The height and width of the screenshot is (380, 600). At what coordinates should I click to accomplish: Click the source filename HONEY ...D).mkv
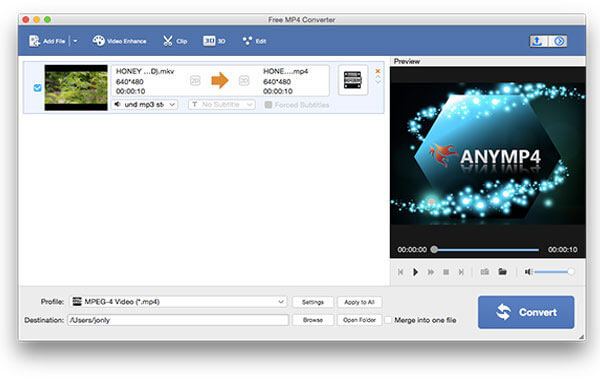[145, 71]
